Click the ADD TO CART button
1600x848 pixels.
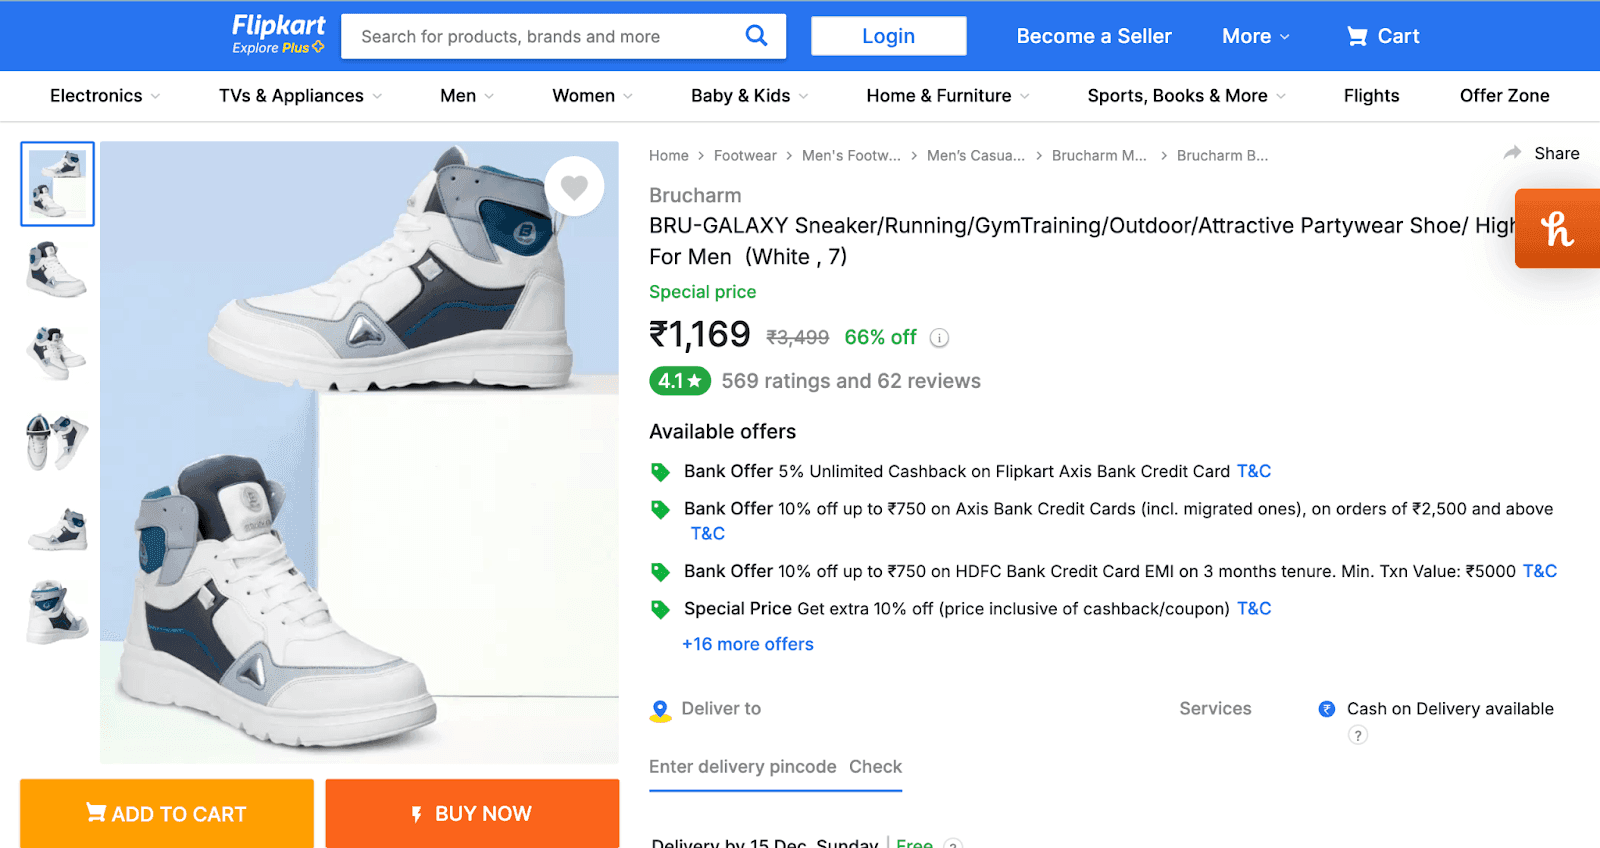pos(165,813)
